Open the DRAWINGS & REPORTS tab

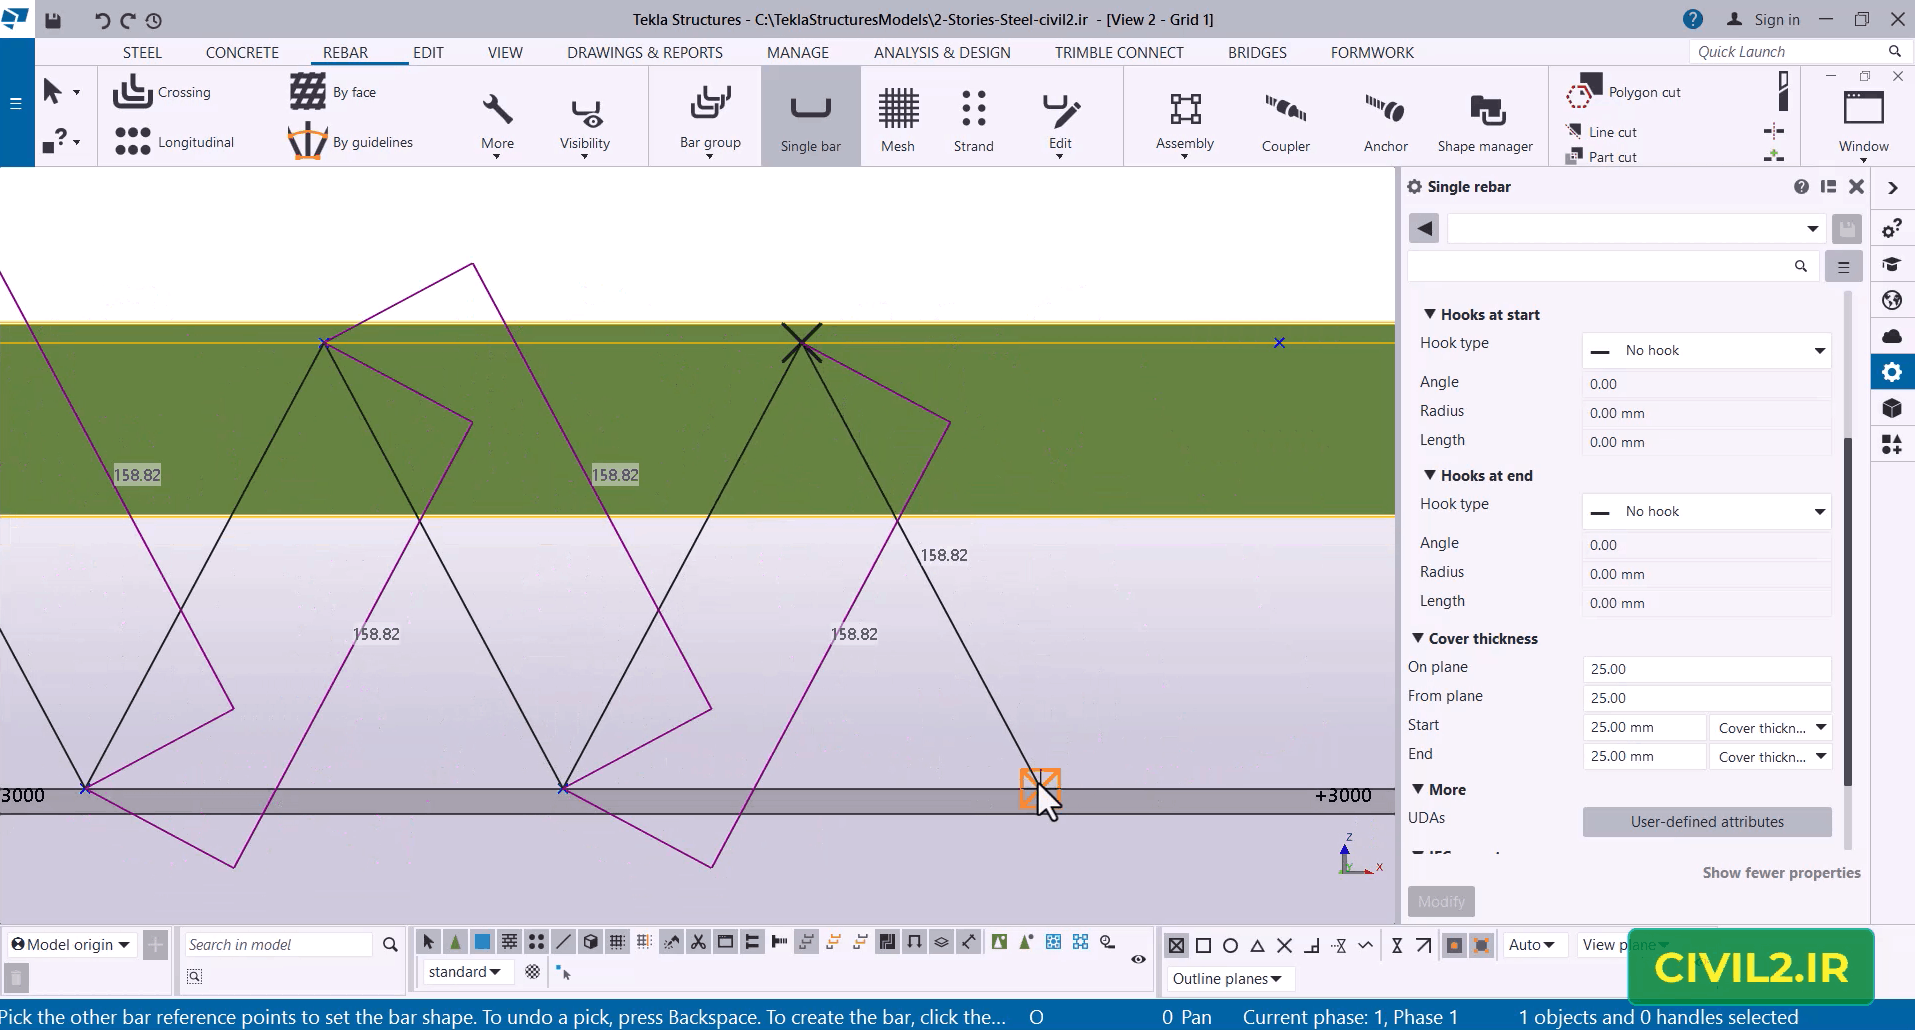[x=645, y=52]
